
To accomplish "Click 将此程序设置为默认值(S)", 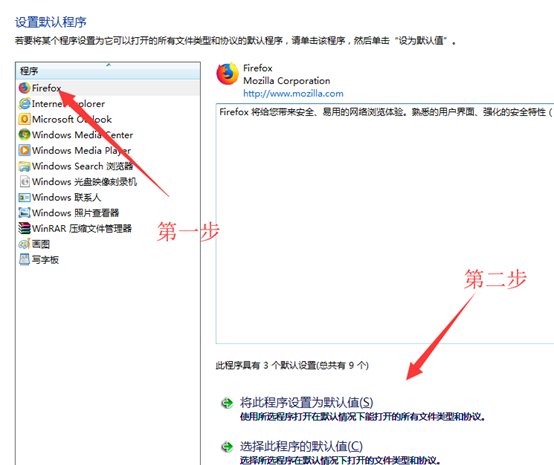I will click(x=306, y=402).
